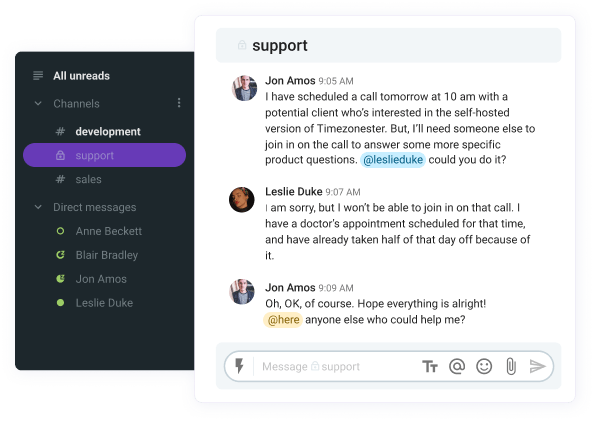Collapse the Direct messages section chevron

pos(38,207)
